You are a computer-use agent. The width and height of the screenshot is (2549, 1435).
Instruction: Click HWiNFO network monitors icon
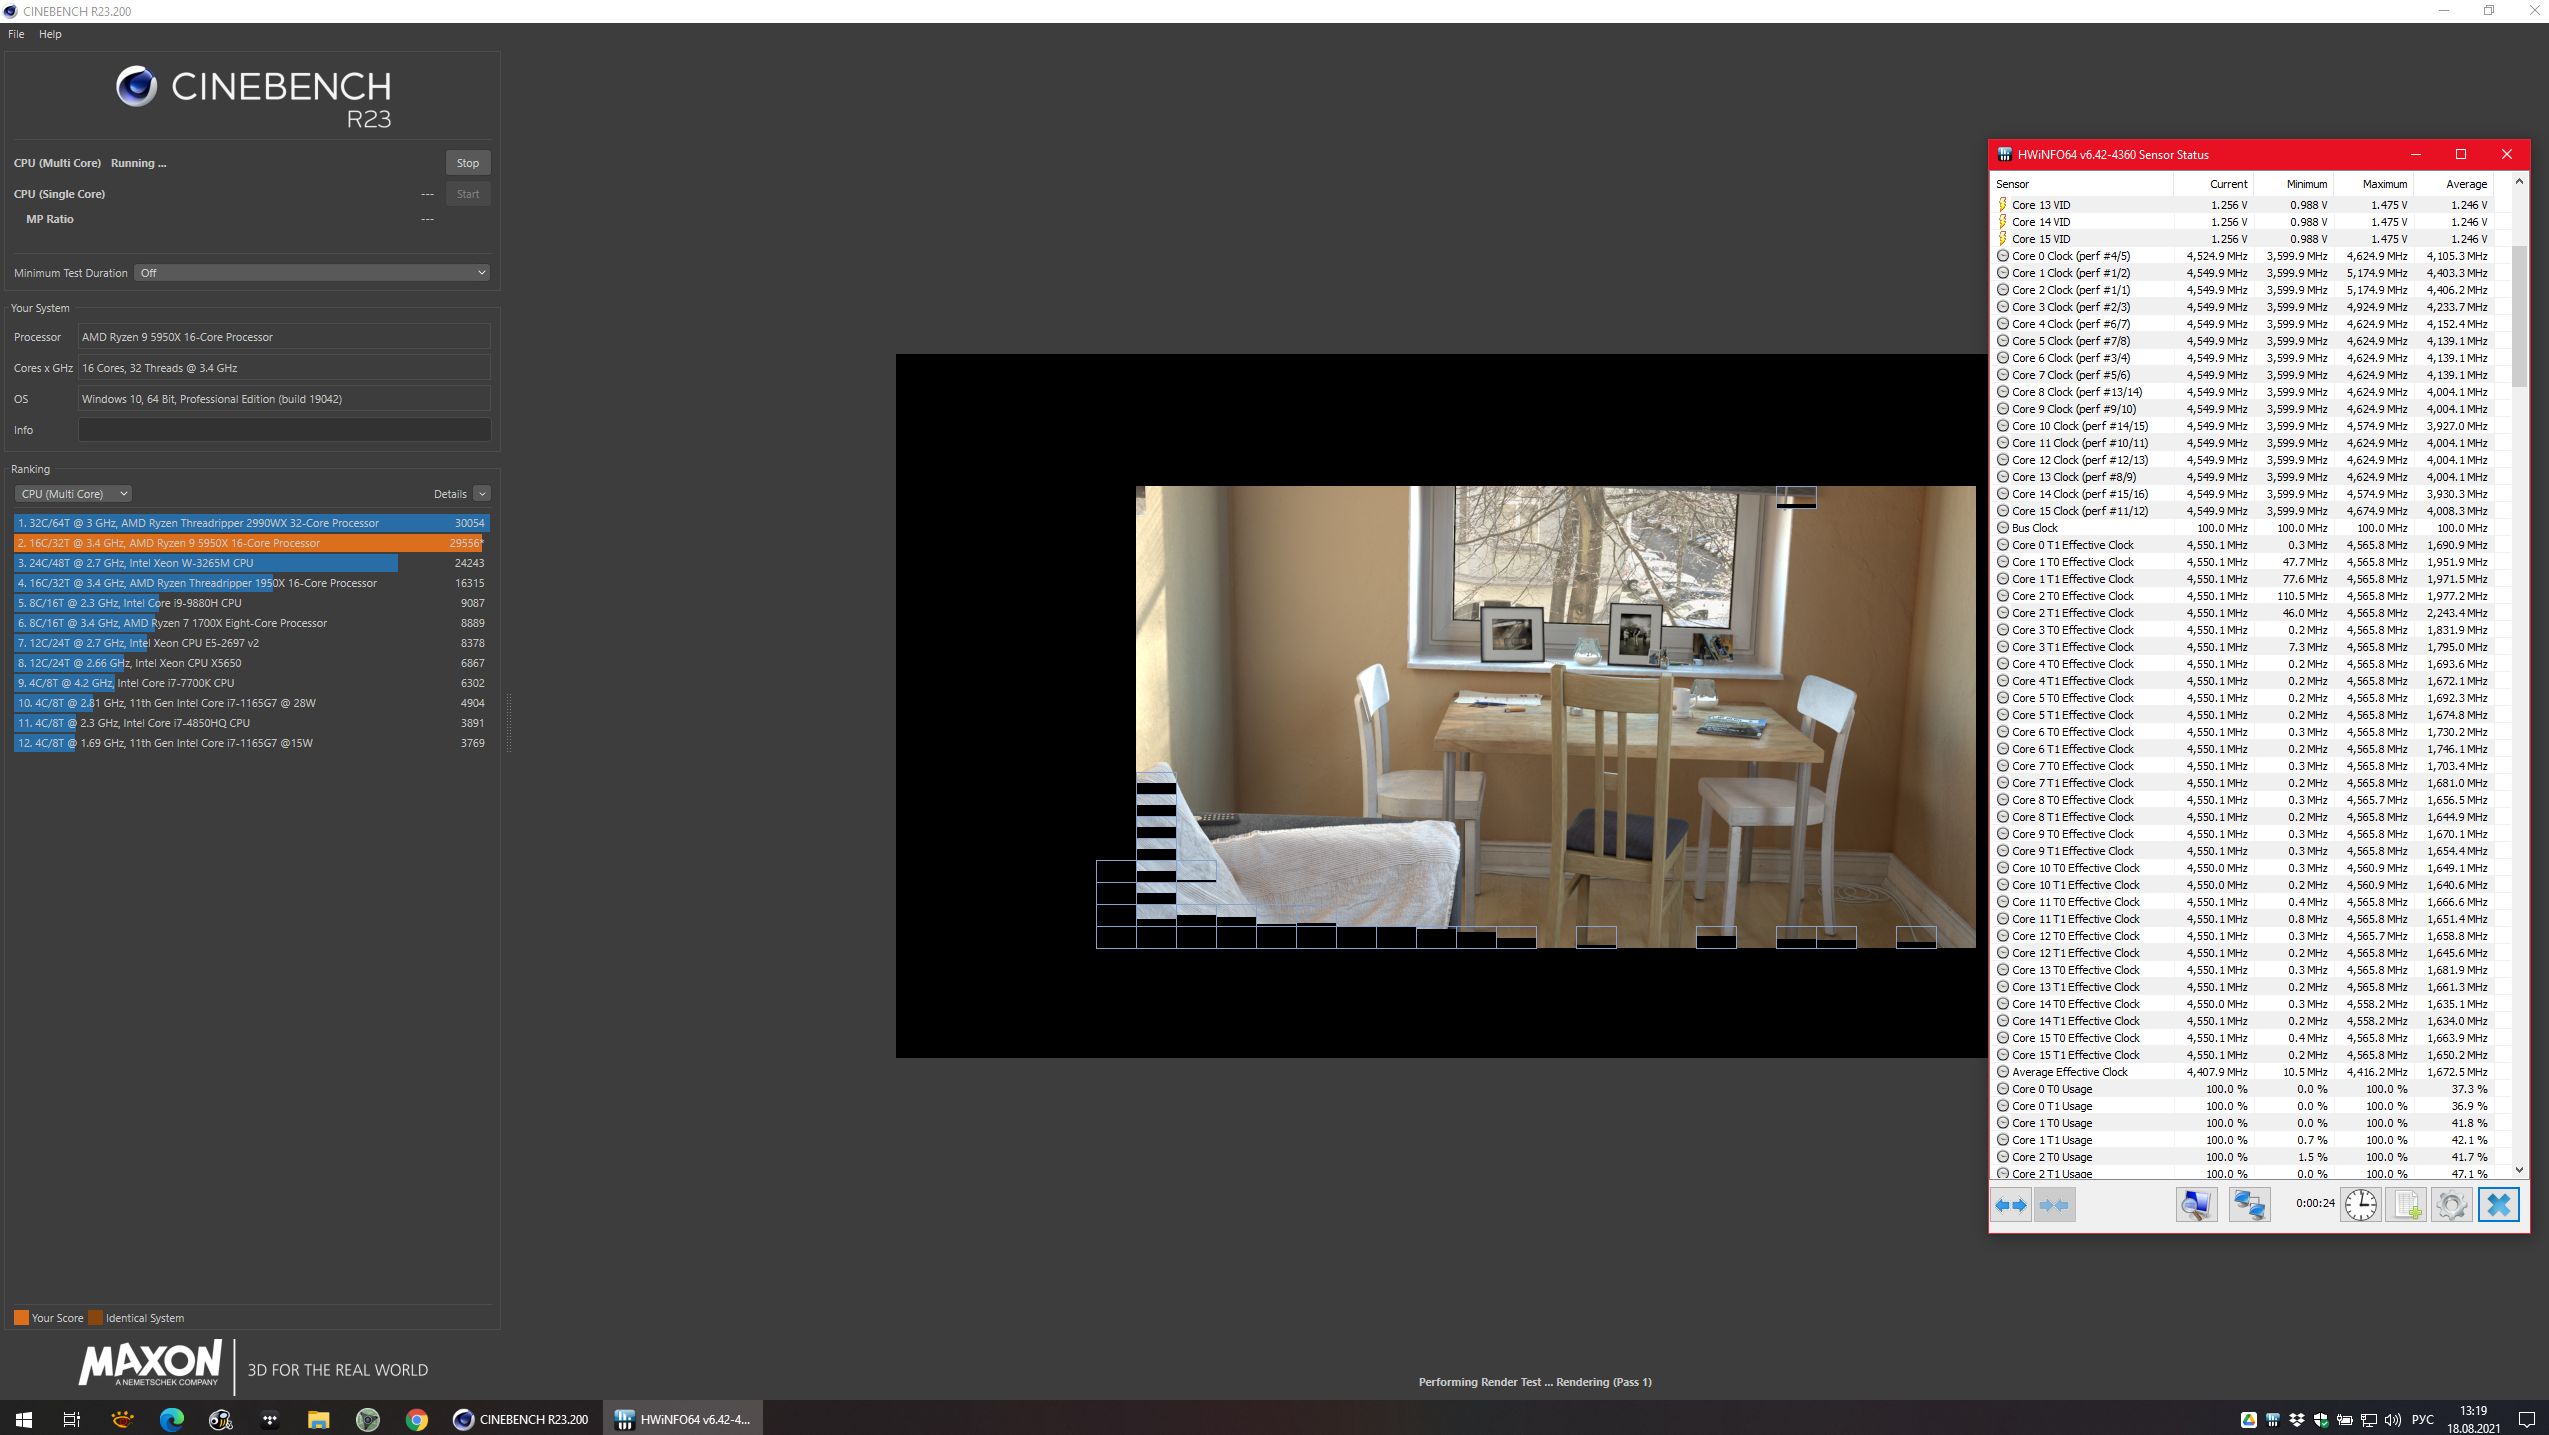(2249, 1205)
